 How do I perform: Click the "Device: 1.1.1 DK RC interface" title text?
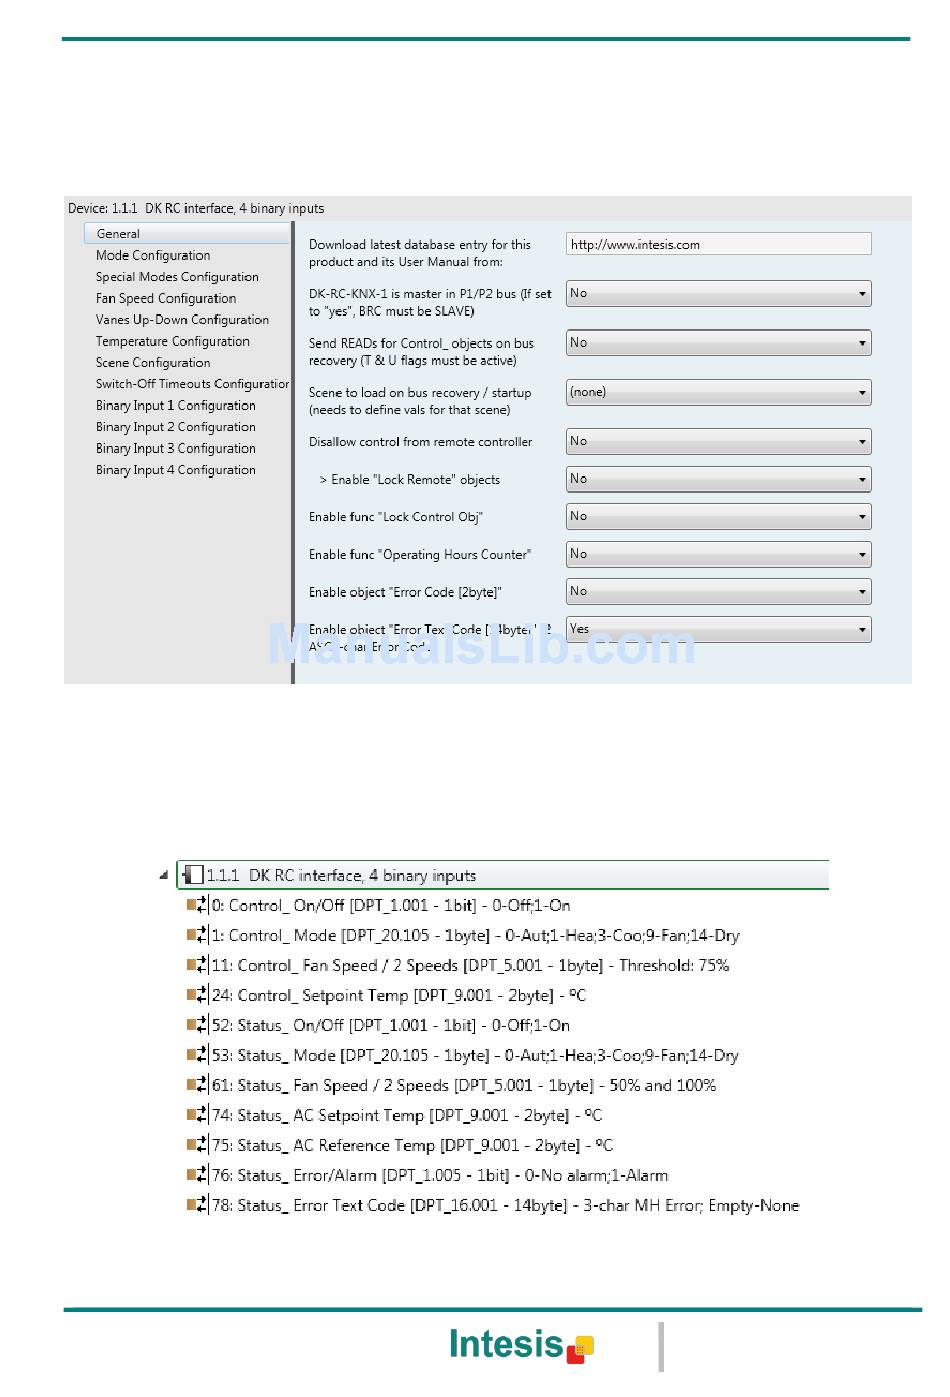(196, 208)
